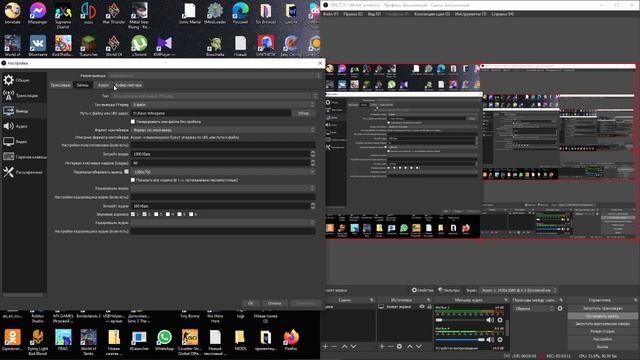Open source properties gear in Sources toolbar
This screenshot has width=640, height=360.
[399, 347]
